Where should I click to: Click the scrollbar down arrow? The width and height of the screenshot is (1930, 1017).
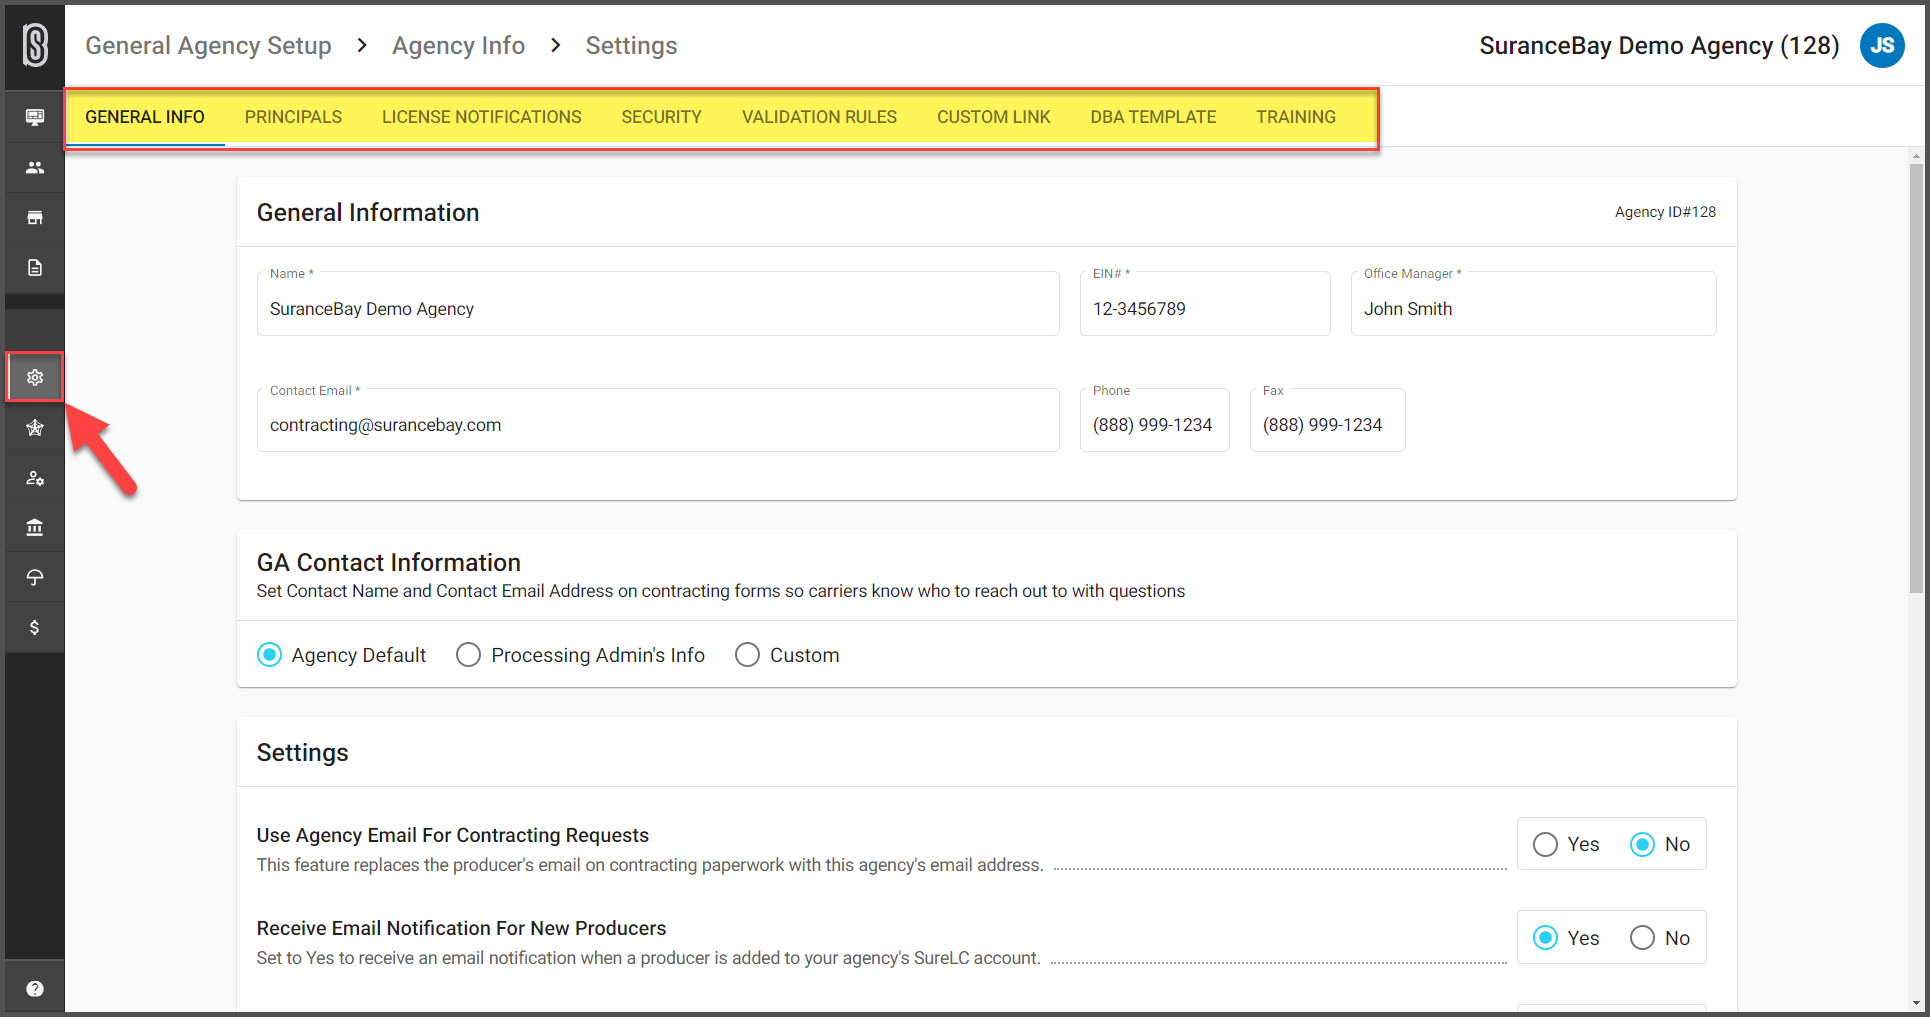click(1916, 1003)
